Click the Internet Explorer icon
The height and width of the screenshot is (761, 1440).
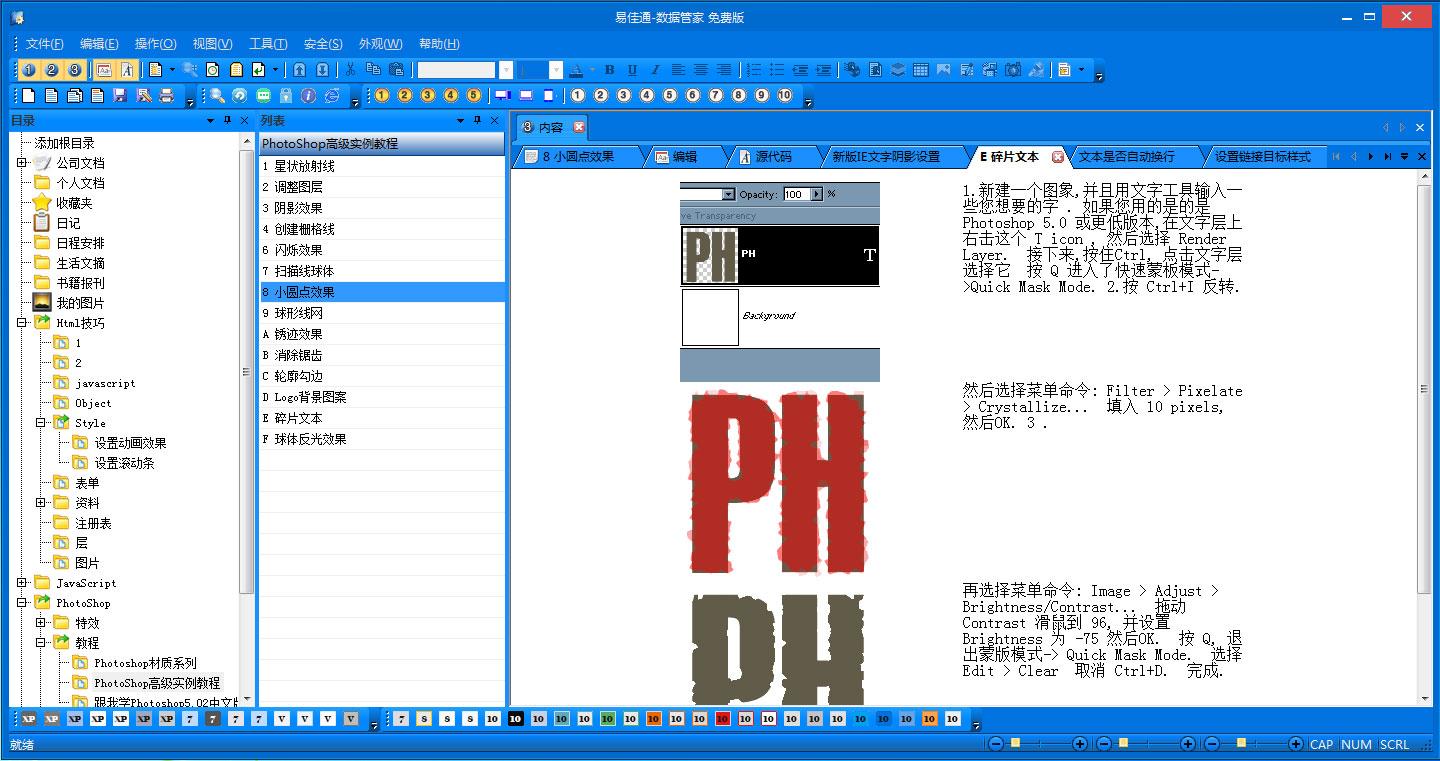click(332, 96)
